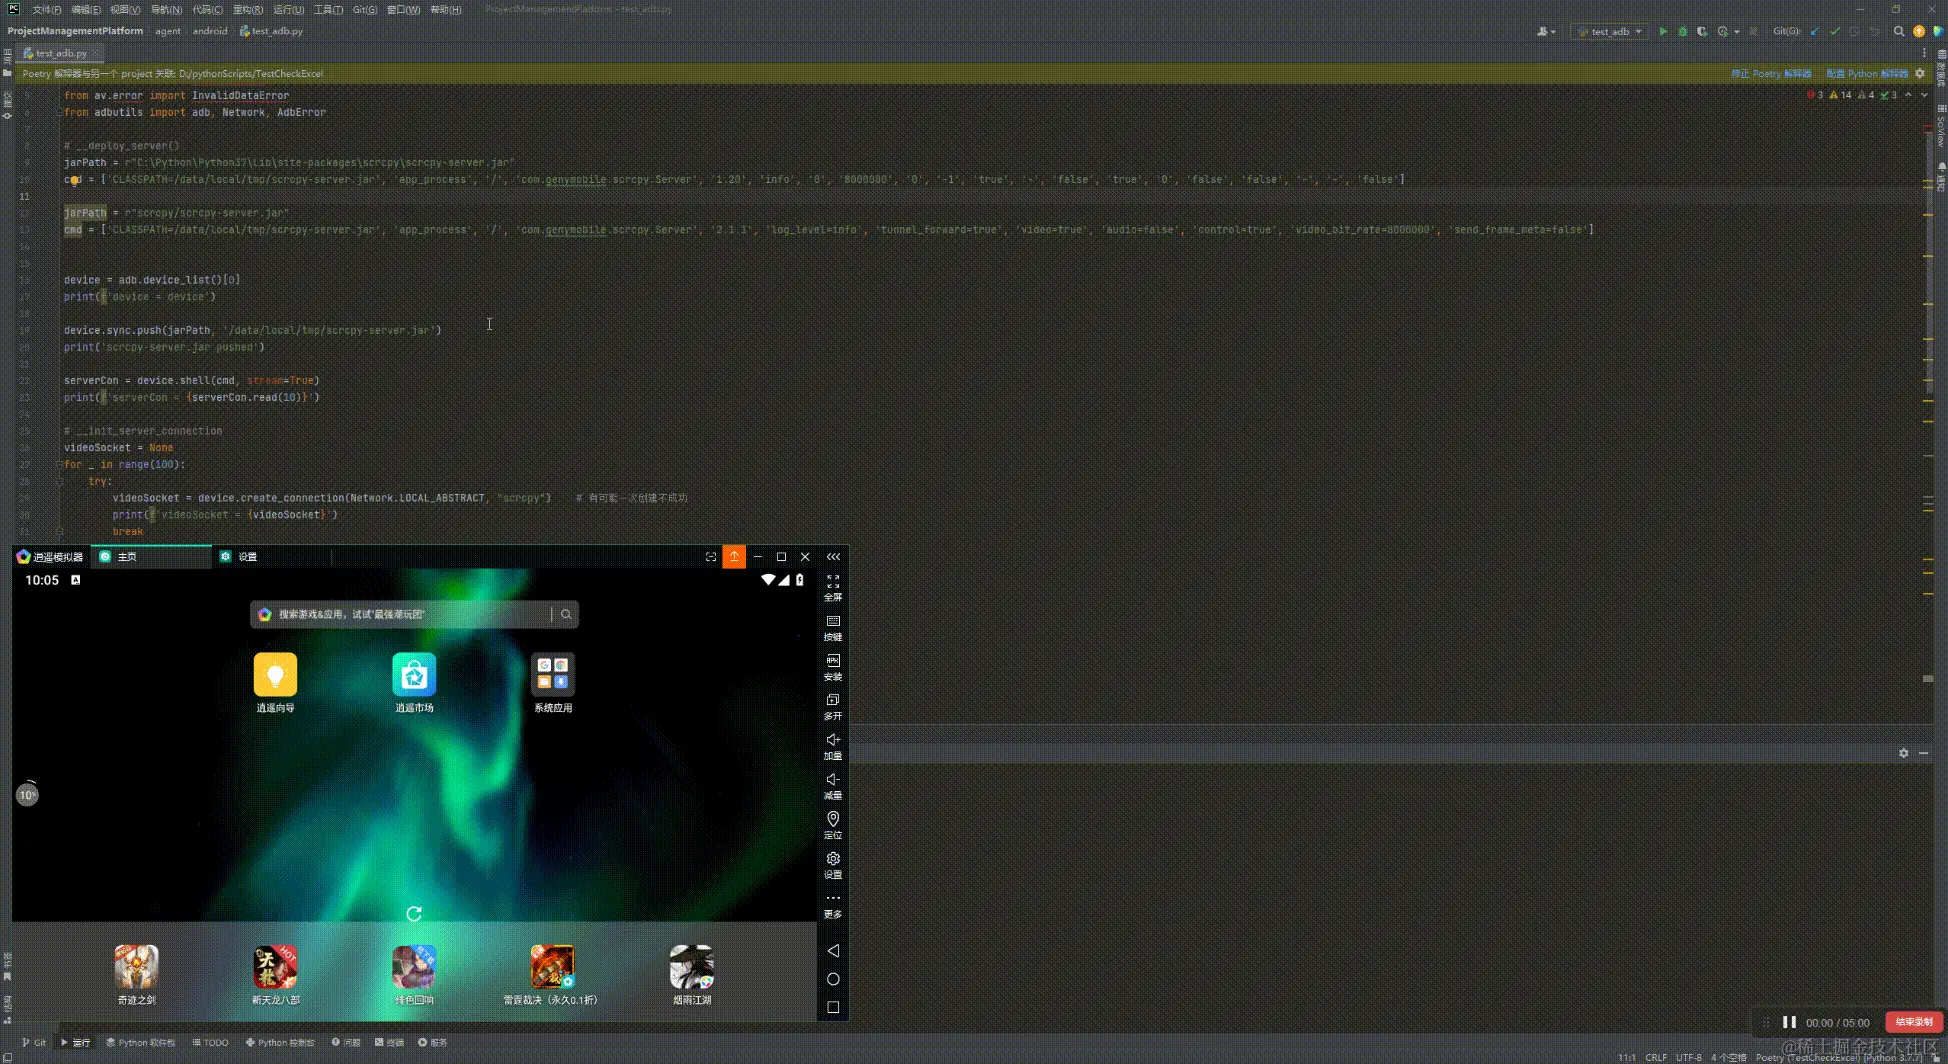Viewport: 1948px width, 1064px height.
Task: Install an APK via the 安装 sidebar icon
Action: [833, 667]
